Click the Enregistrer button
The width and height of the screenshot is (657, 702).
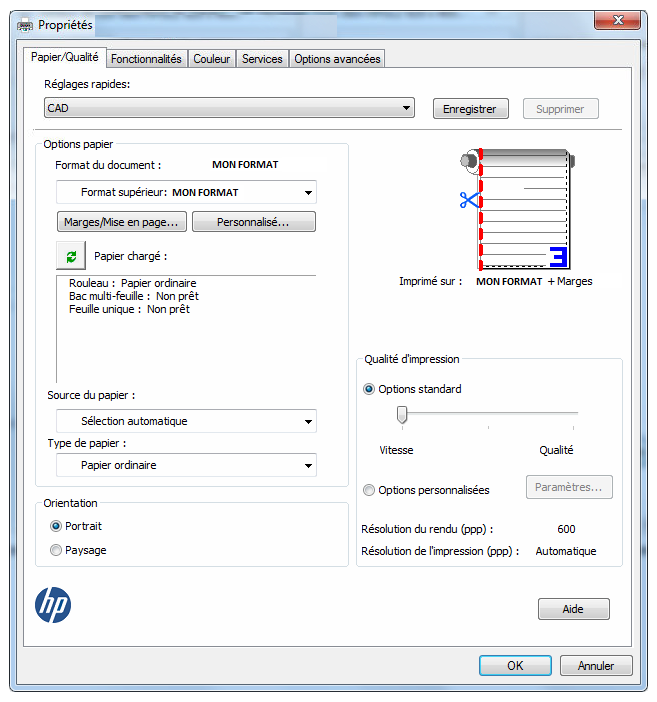(x=470, y=109)
